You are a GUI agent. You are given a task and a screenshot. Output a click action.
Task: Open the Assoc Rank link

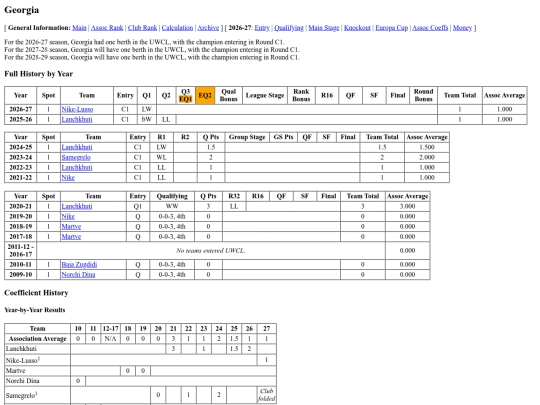[107, 28]
